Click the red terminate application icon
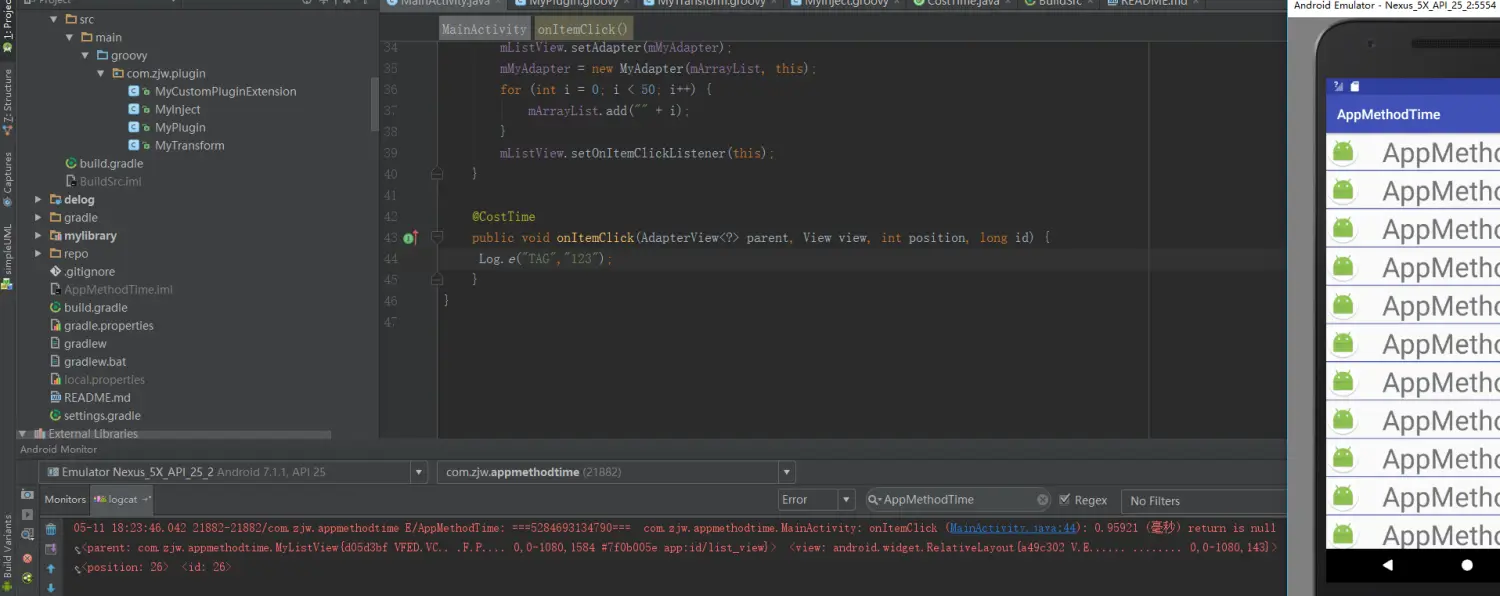The height and width of the screenshot is (596, 1500). 27,558
